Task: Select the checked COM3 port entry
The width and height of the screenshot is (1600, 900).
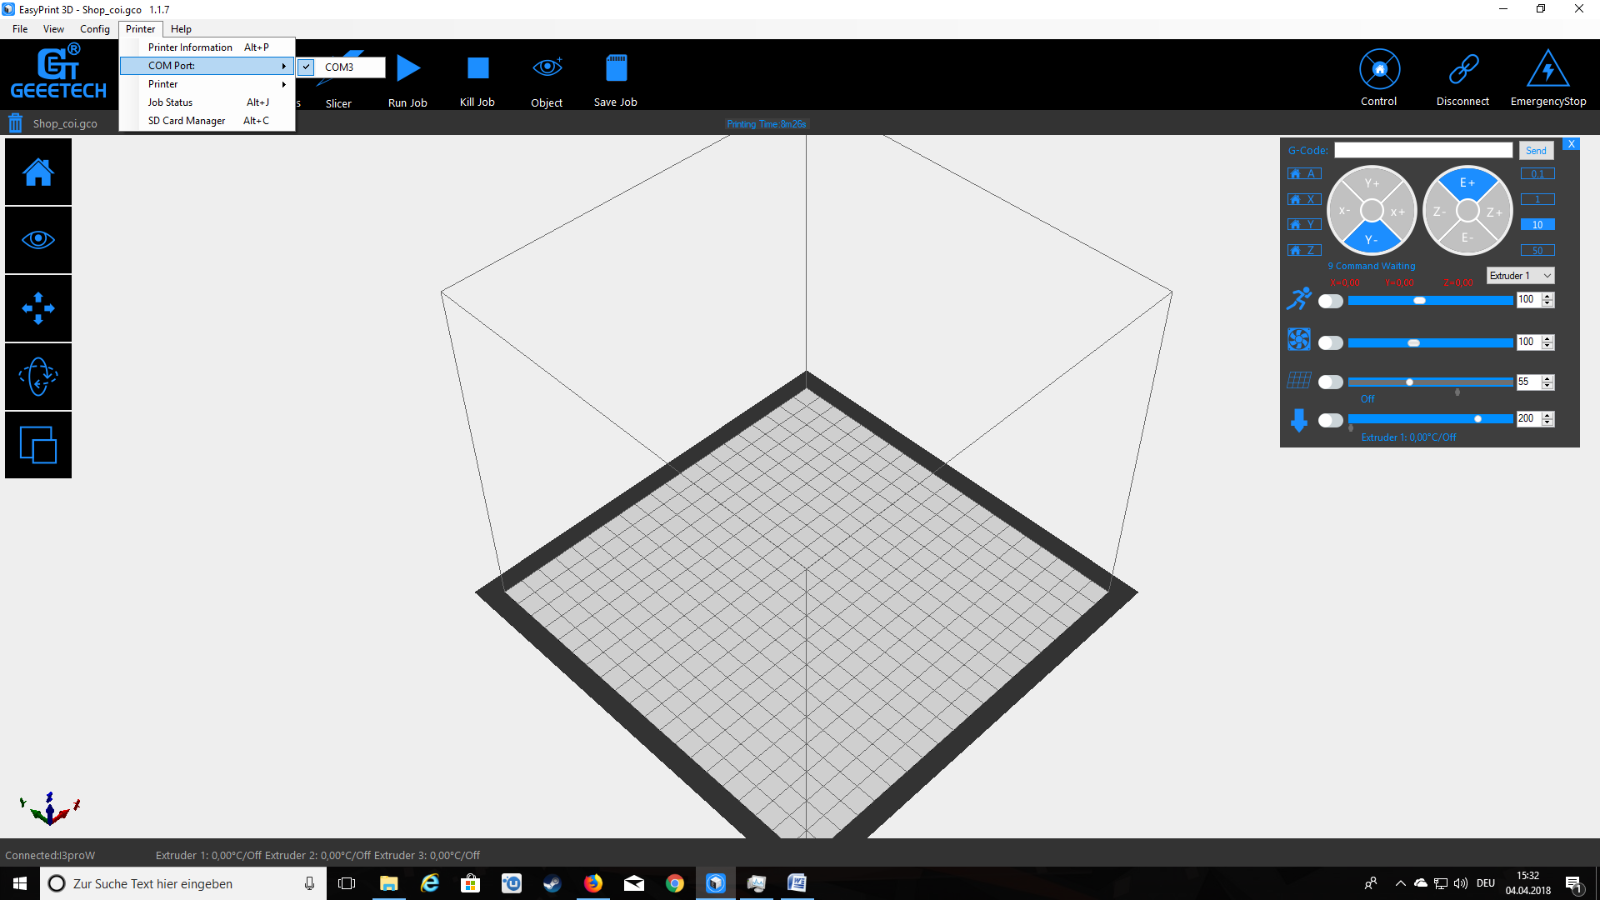Action: (339, 67)
